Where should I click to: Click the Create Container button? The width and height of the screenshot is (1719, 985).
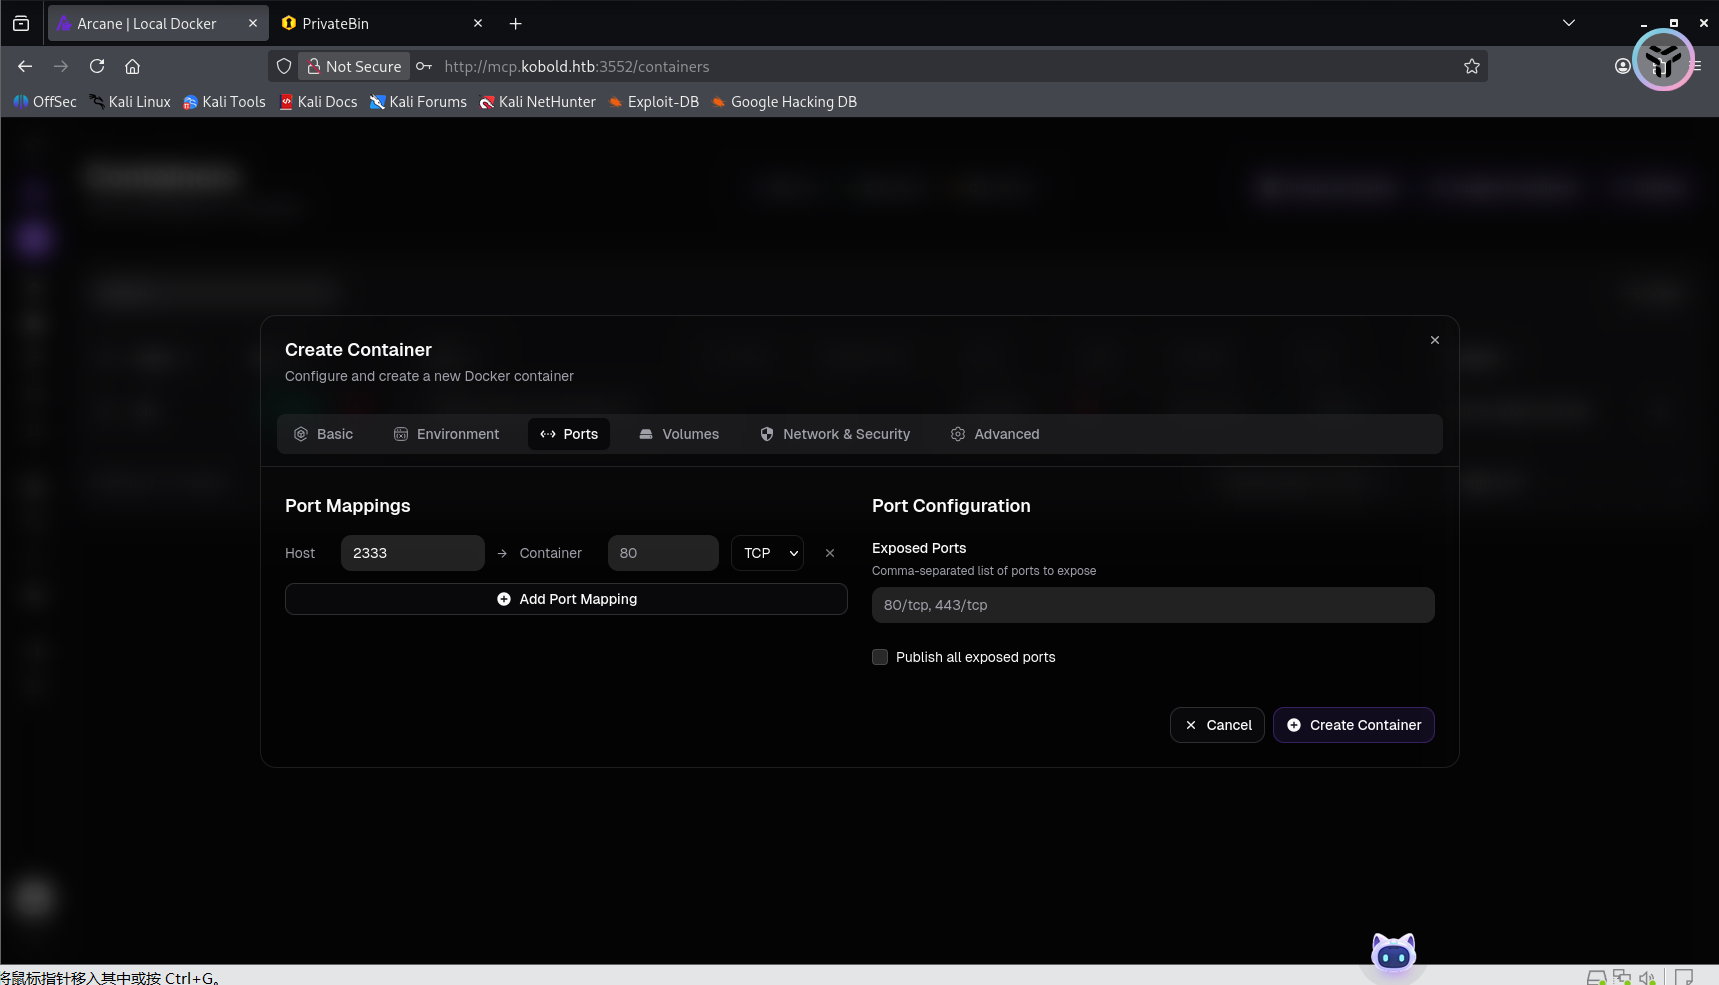point(1353,725)
